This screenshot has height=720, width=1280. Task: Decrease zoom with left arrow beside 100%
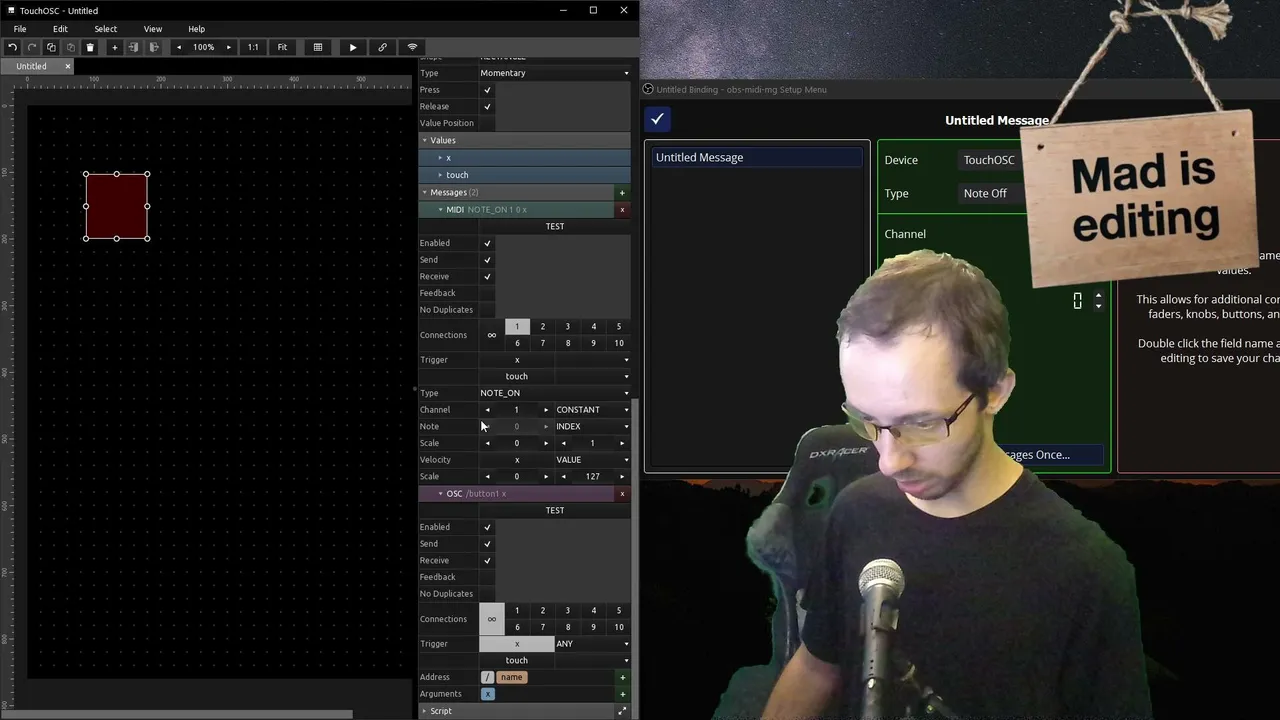pos(179,47)
